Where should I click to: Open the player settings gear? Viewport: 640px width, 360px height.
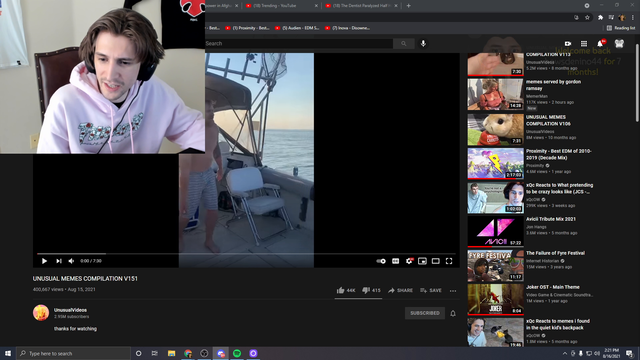tap(409, 261)
